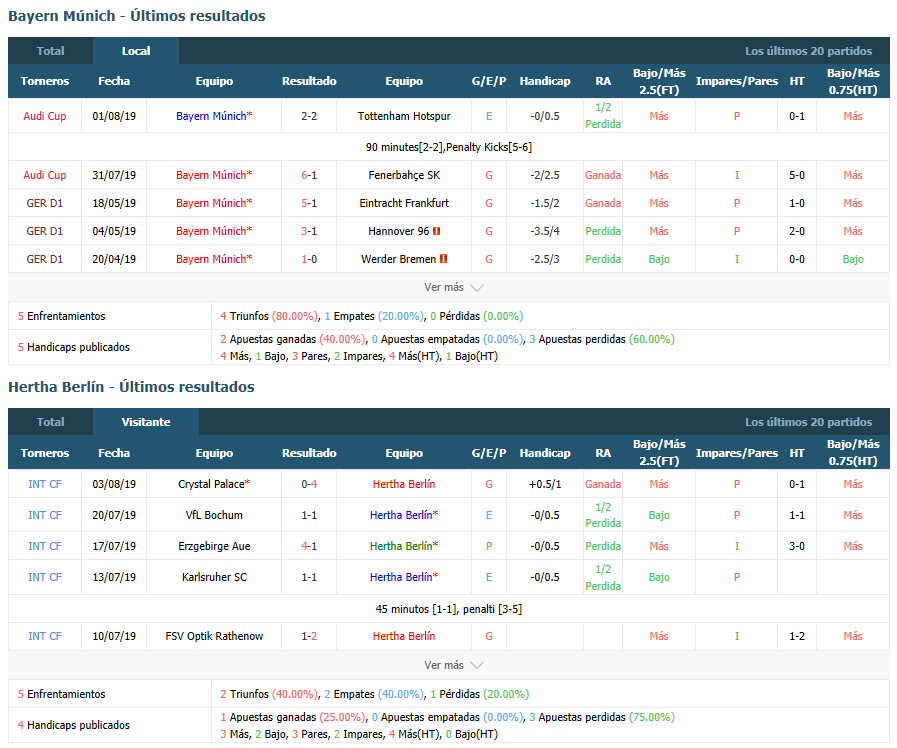Click Bajo value in Werder Bremen FT column

(659, 259)
